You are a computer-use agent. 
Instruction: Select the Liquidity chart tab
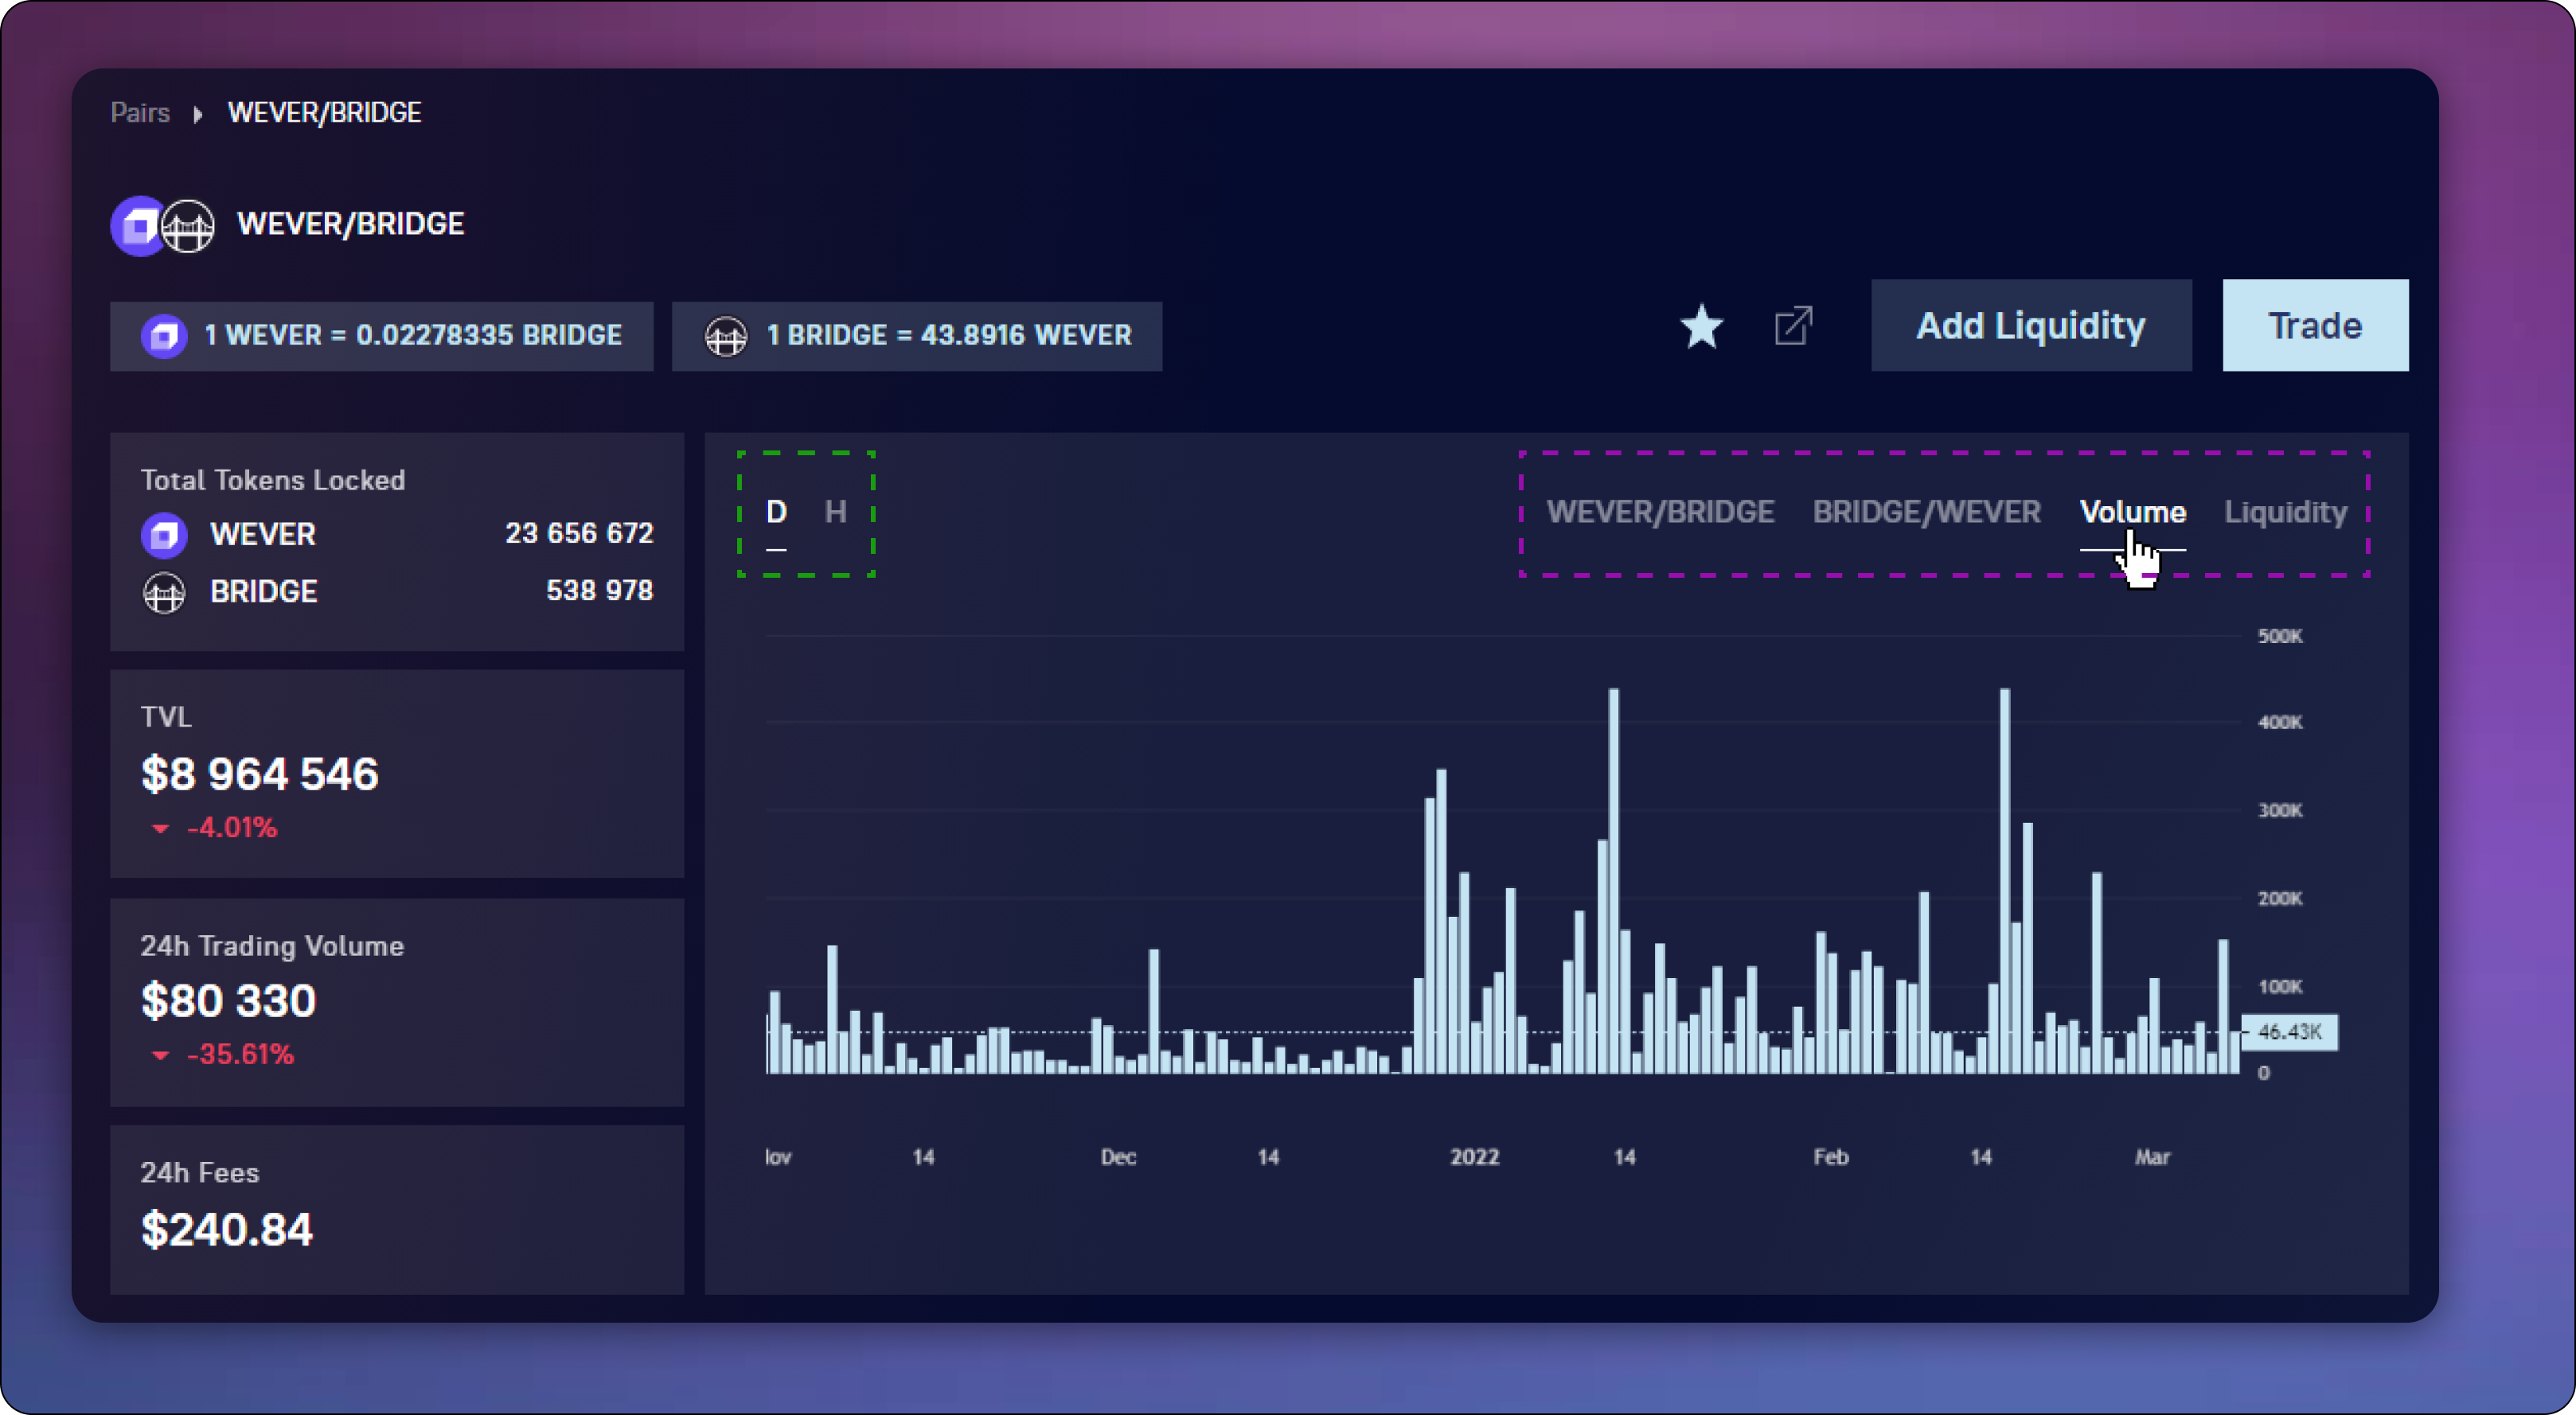pos(2285,512)
